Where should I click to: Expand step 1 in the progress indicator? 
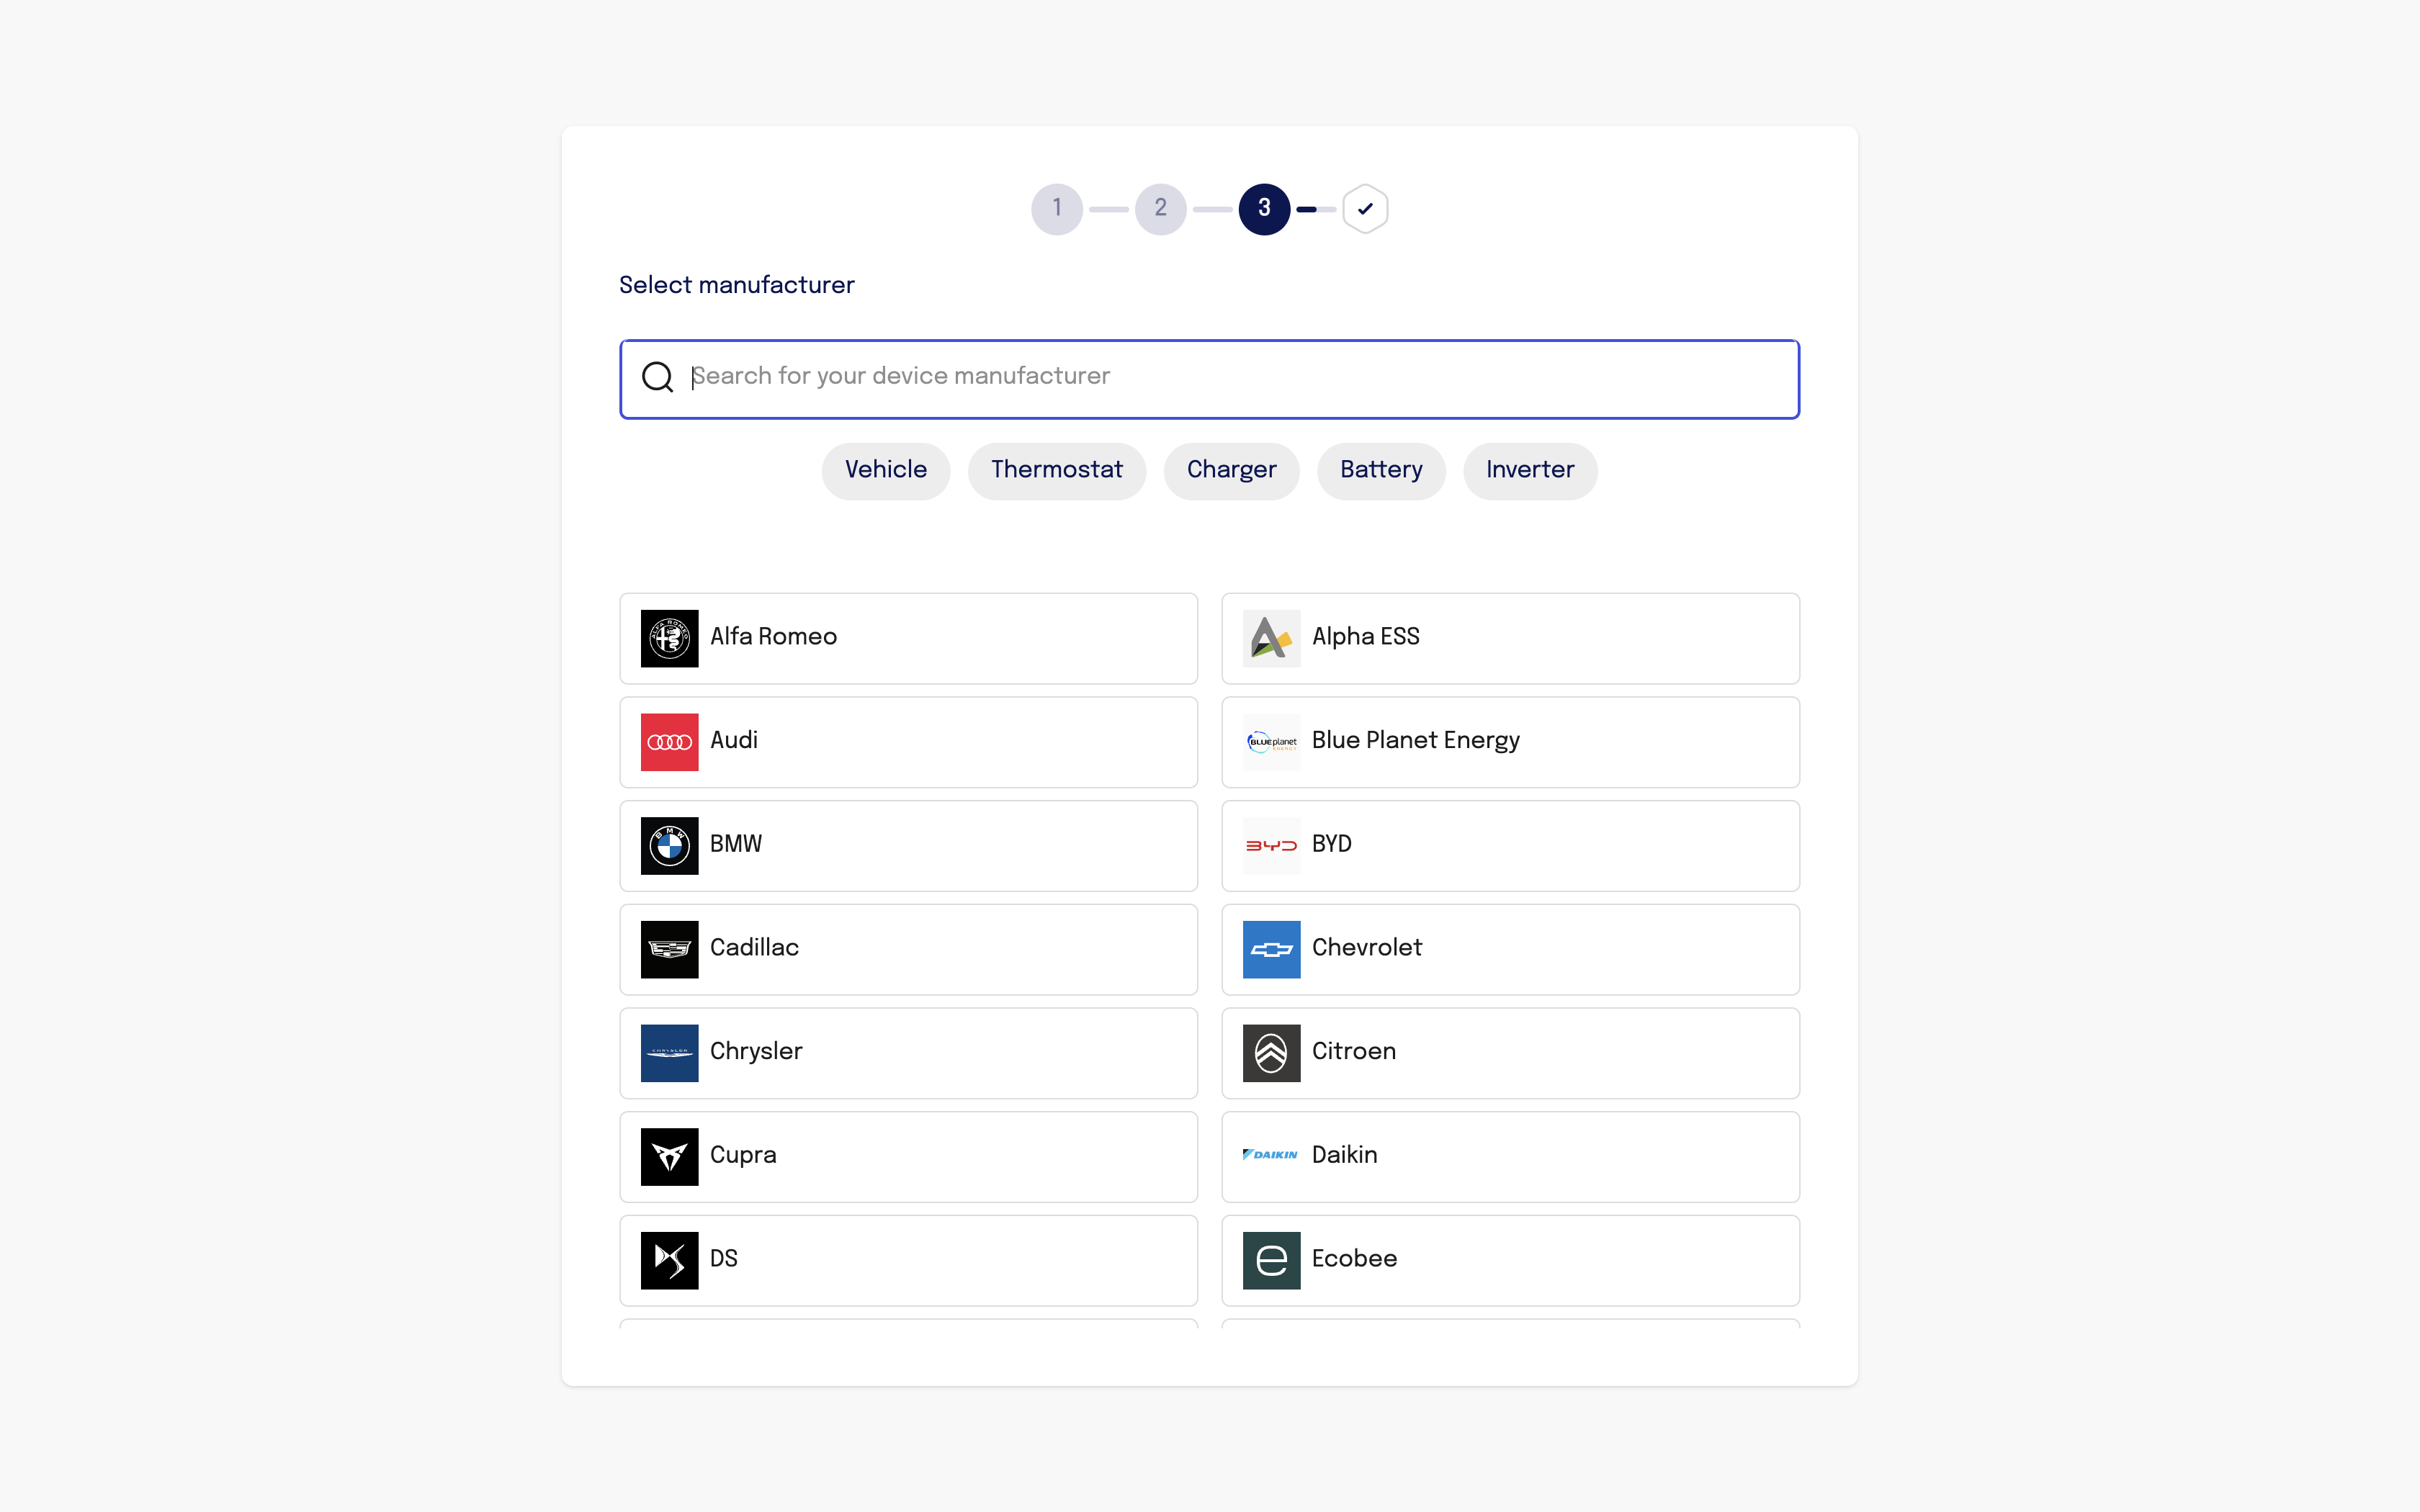point(1057,209)
